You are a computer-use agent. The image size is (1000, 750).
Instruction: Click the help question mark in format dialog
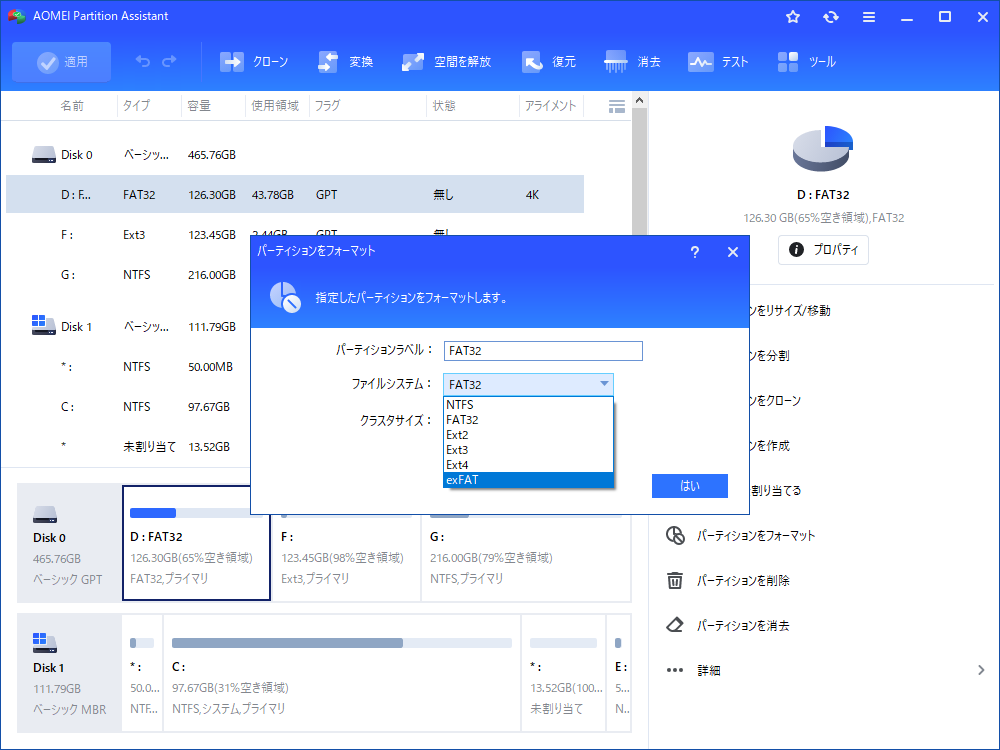click(695, 252)
